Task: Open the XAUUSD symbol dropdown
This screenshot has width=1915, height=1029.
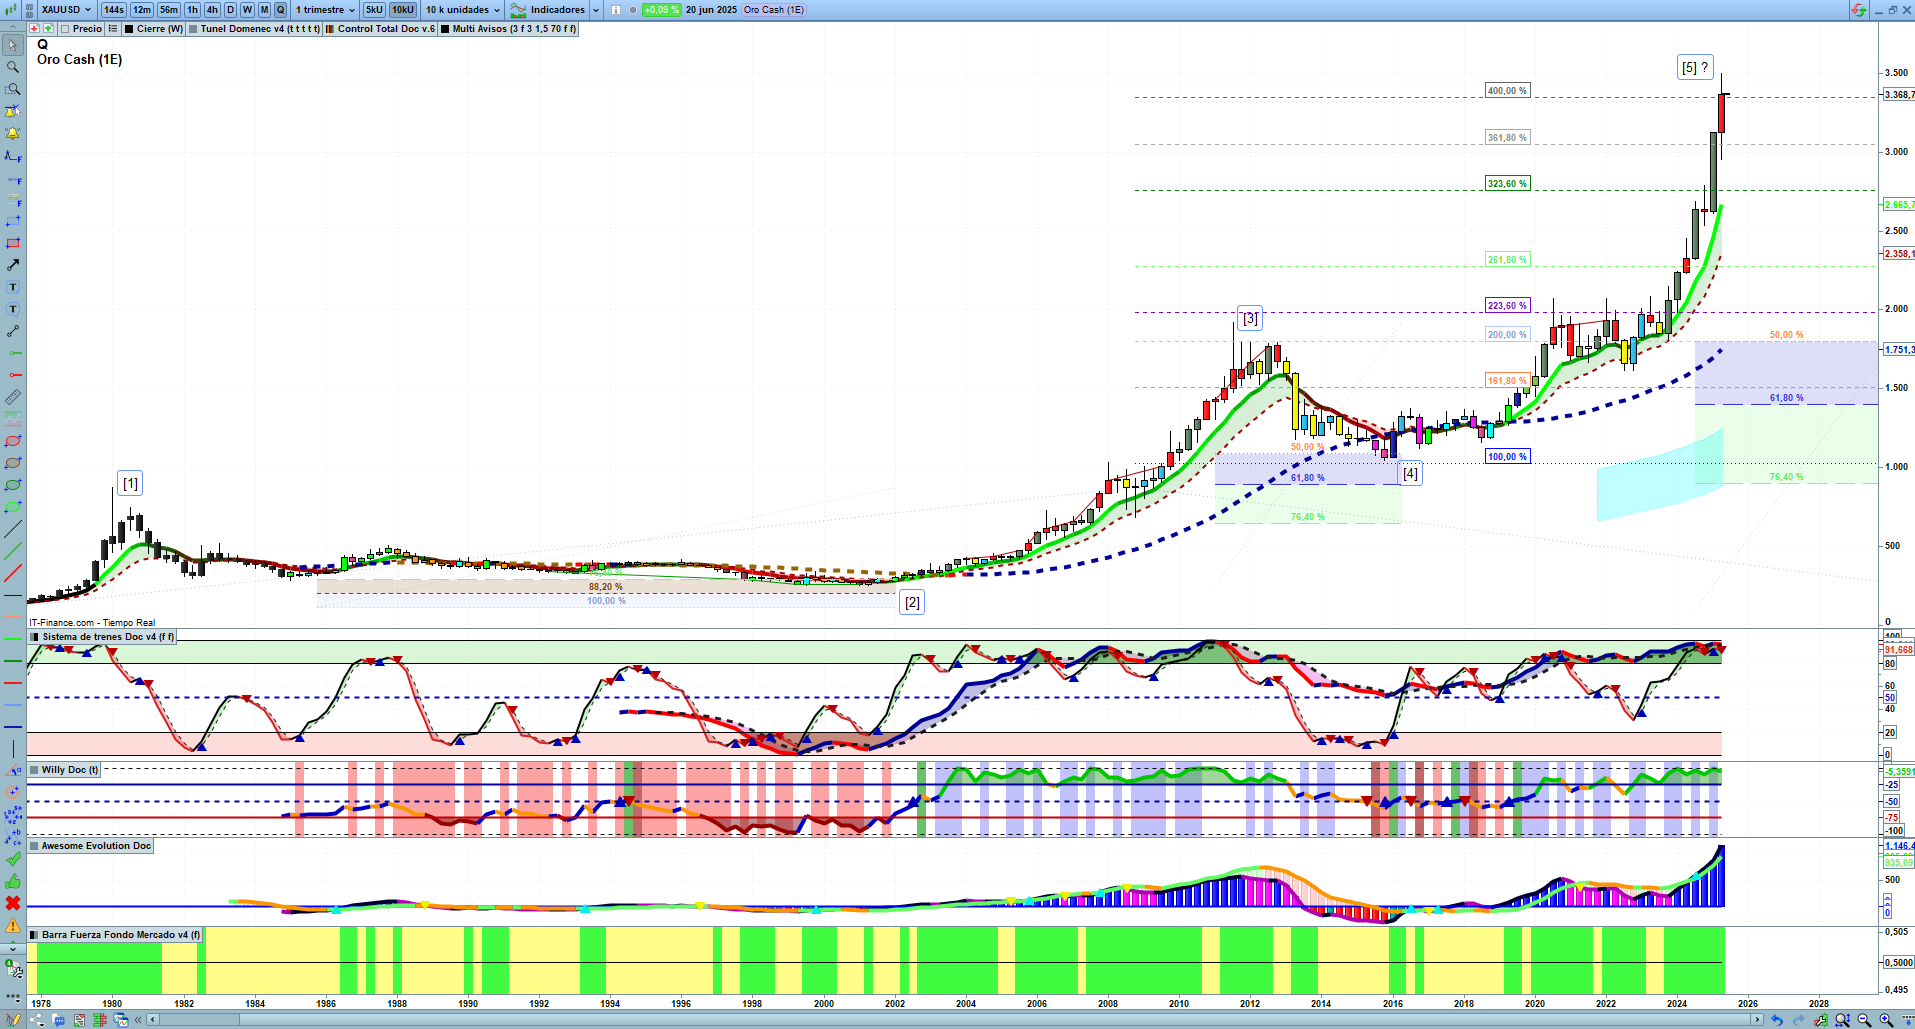Action: pos(66,10)
